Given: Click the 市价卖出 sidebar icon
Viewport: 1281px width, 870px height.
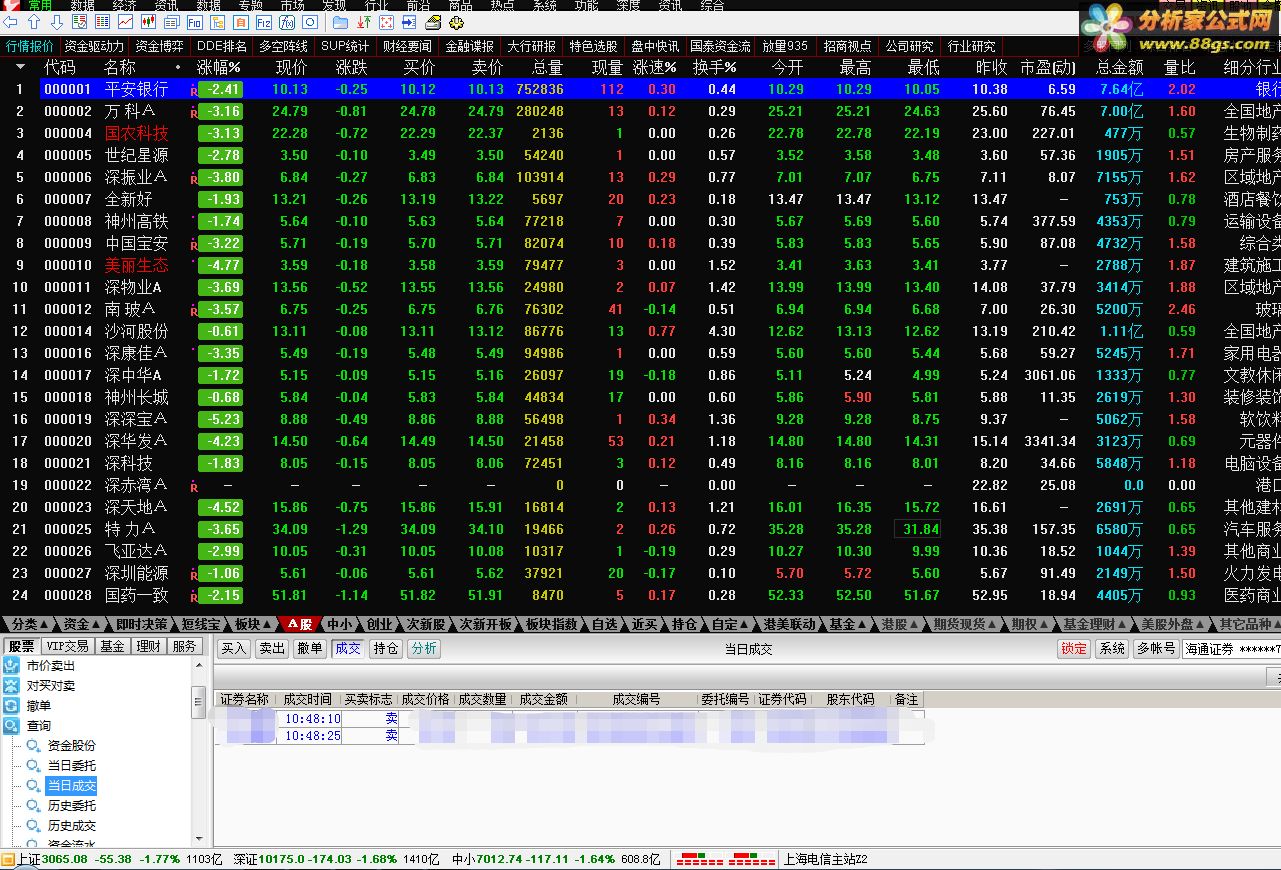Looking at the screenshot, I should tap(12, 666).
